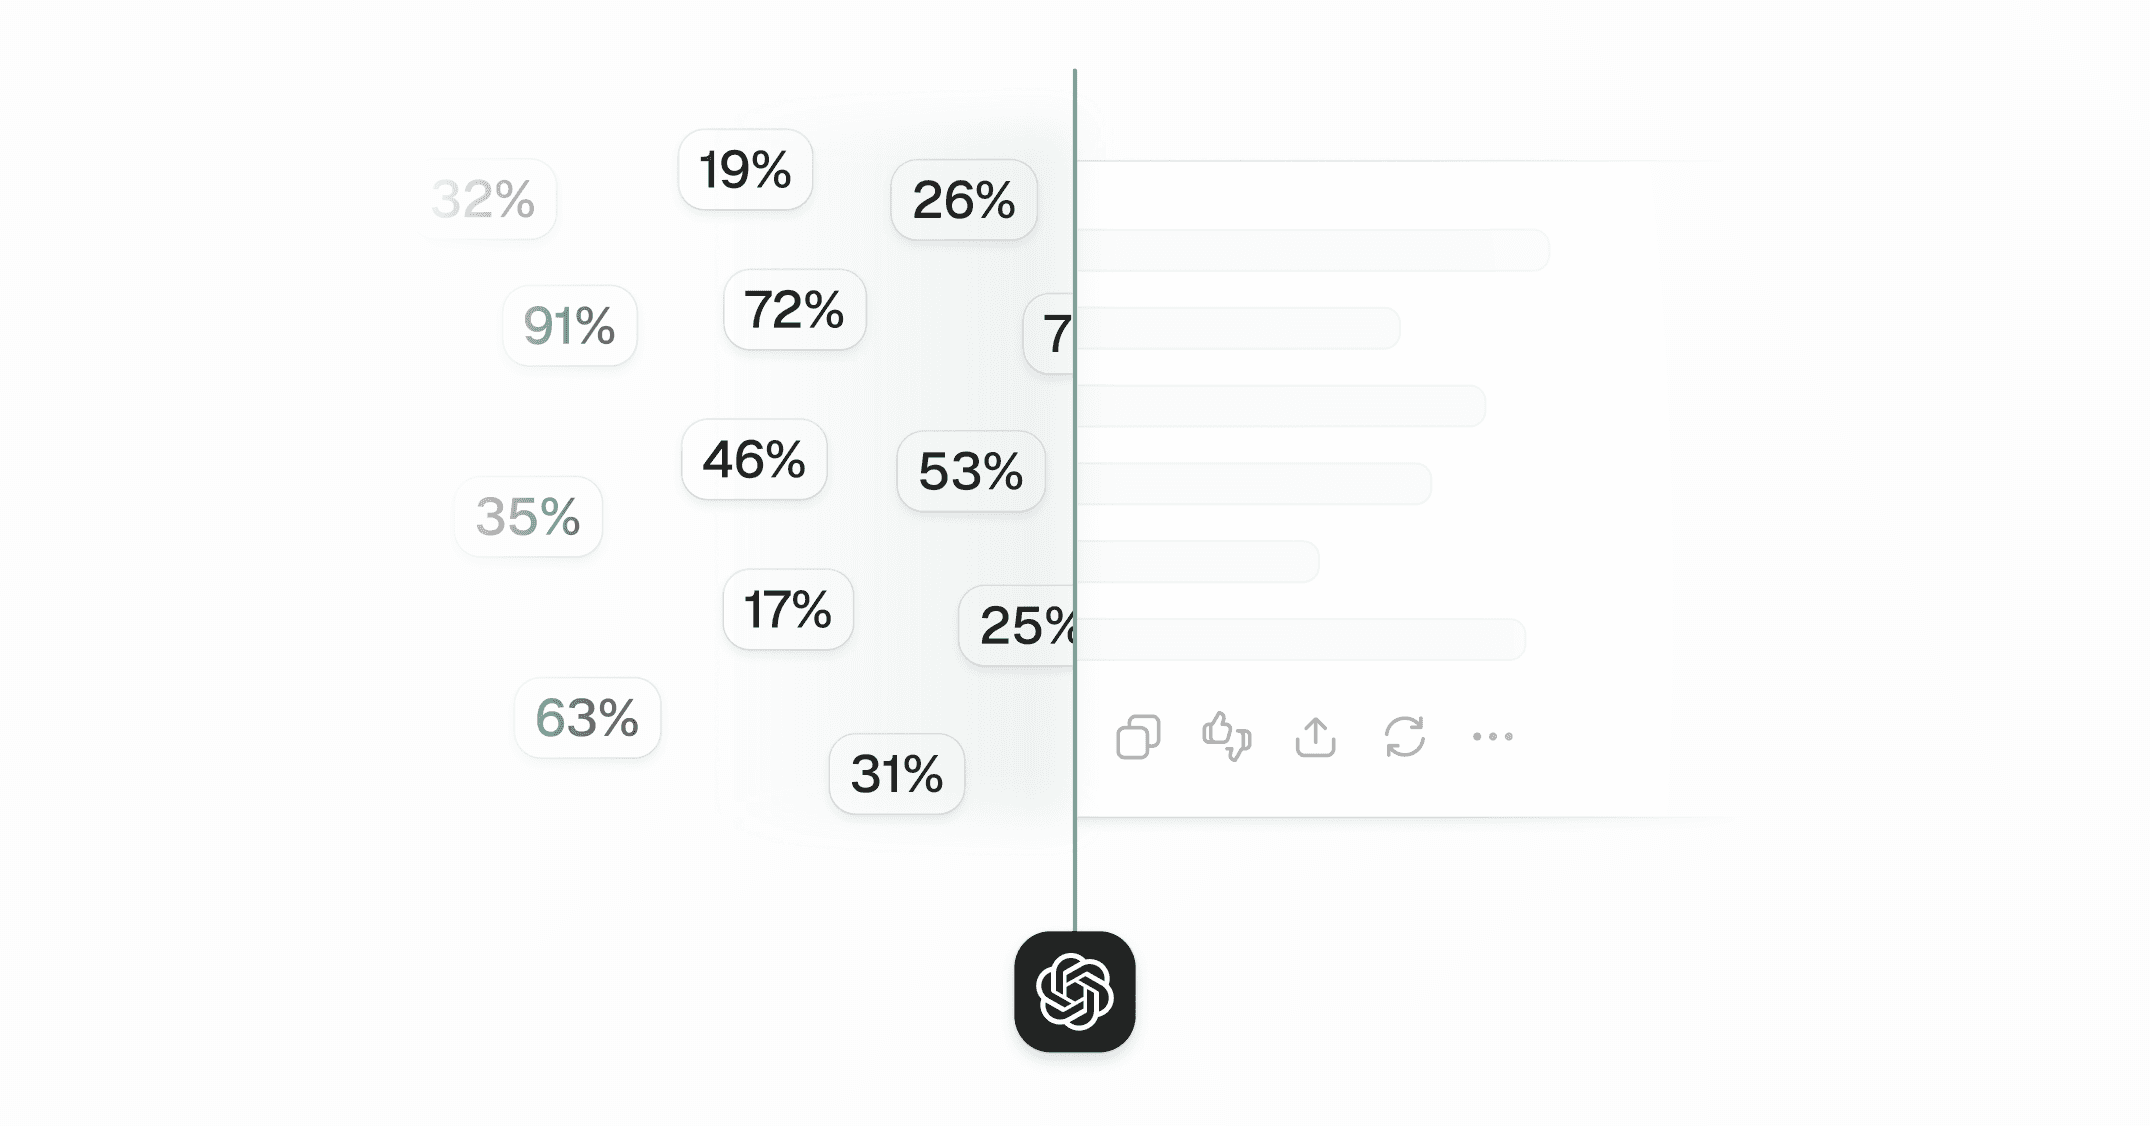Screen dimensions: 2150x1126
Task: Click the first placeholder text line
Action: click(1312, 250)
